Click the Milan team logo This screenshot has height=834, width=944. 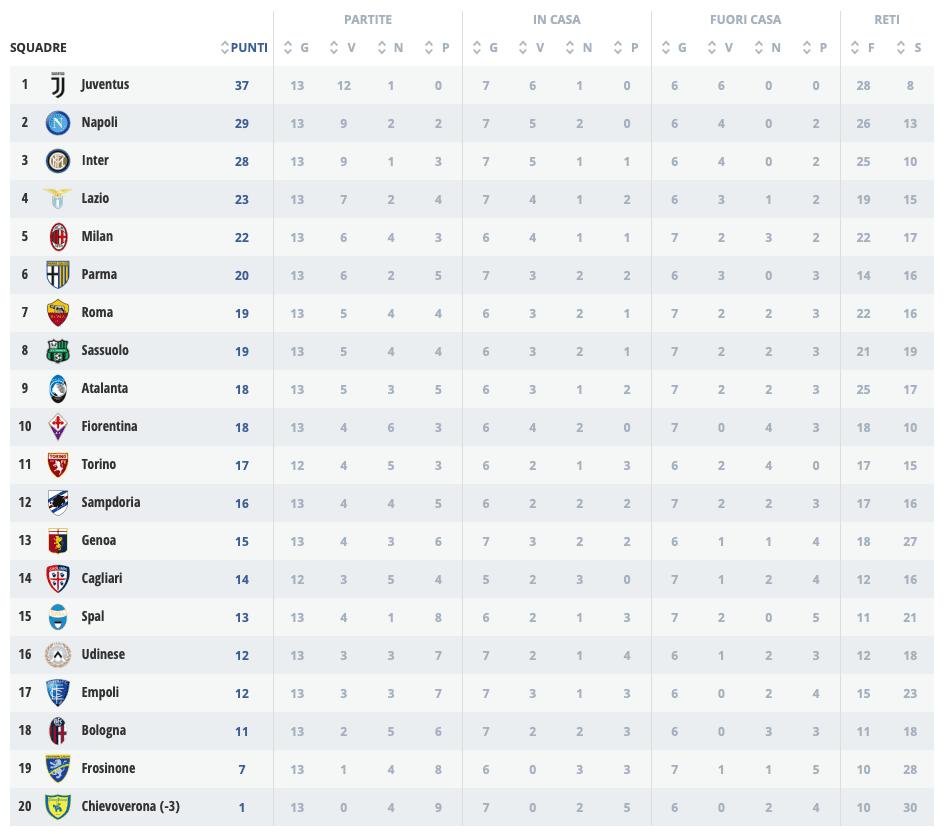[x=57, y=237]
